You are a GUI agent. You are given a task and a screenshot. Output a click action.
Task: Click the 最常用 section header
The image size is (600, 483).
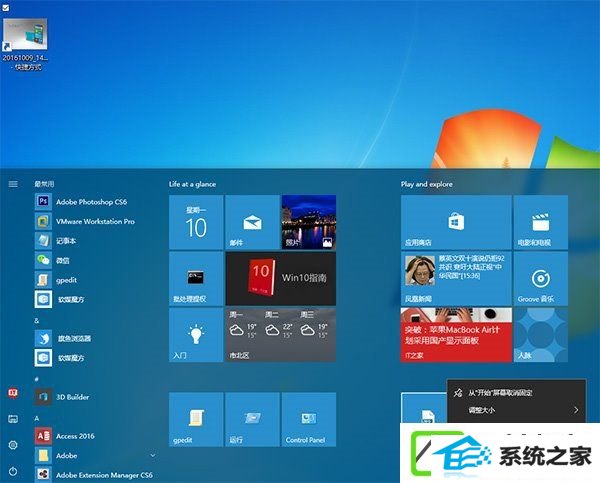44,184
